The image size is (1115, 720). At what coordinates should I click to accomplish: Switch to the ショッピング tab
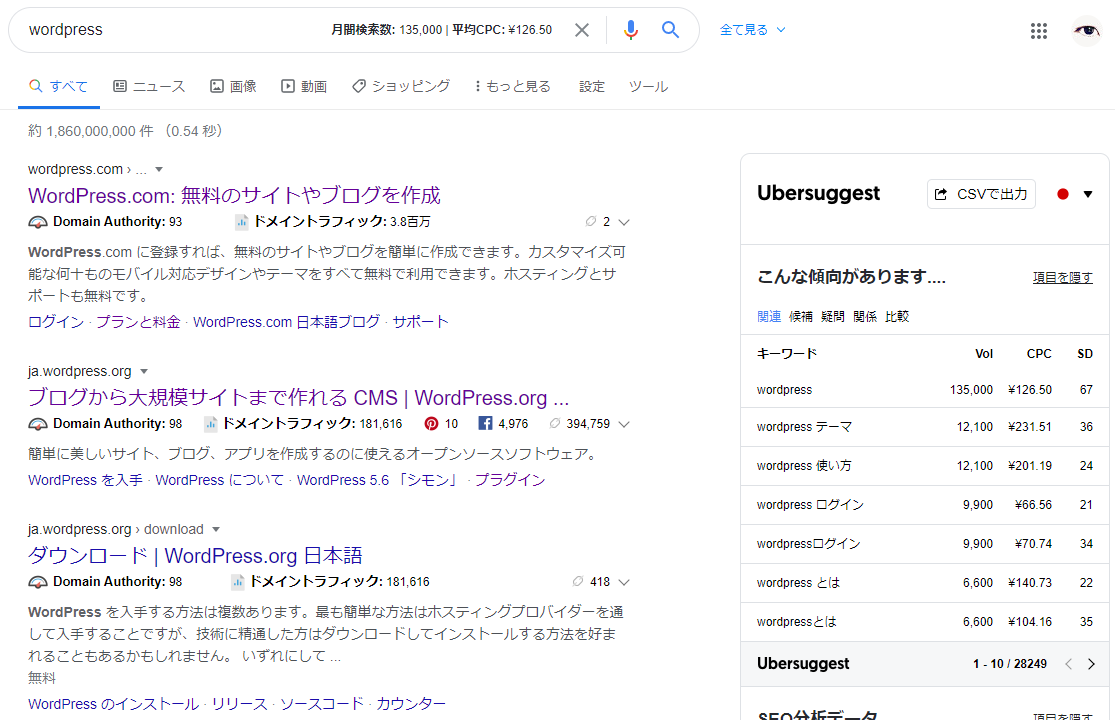coord(401,86)
